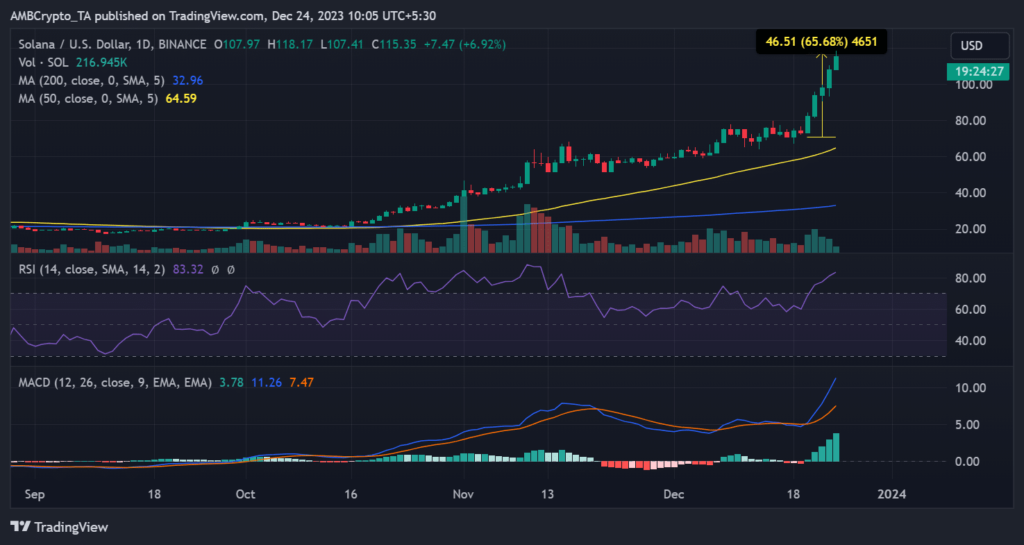Click the blue 200-day moving average line
The image size is (1024, 545).
(x=700, y=214)
